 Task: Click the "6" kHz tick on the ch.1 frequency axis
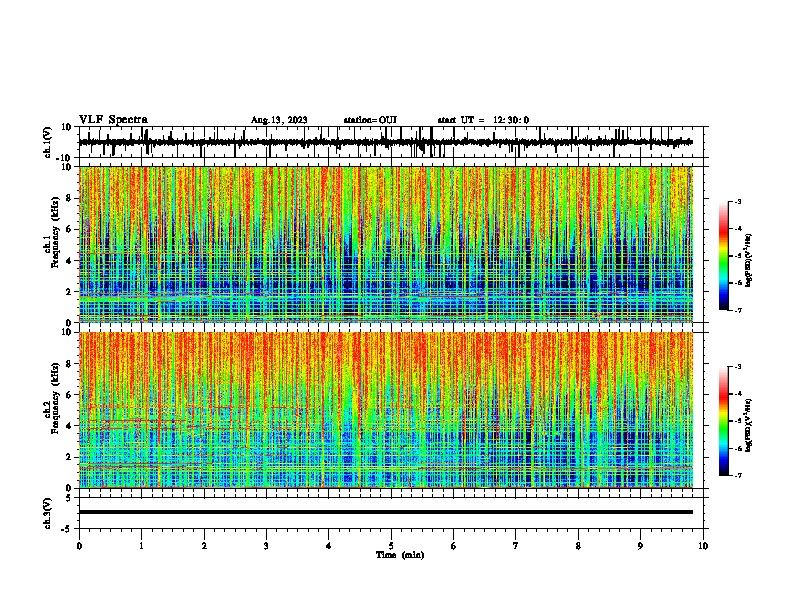pos(69,229)
